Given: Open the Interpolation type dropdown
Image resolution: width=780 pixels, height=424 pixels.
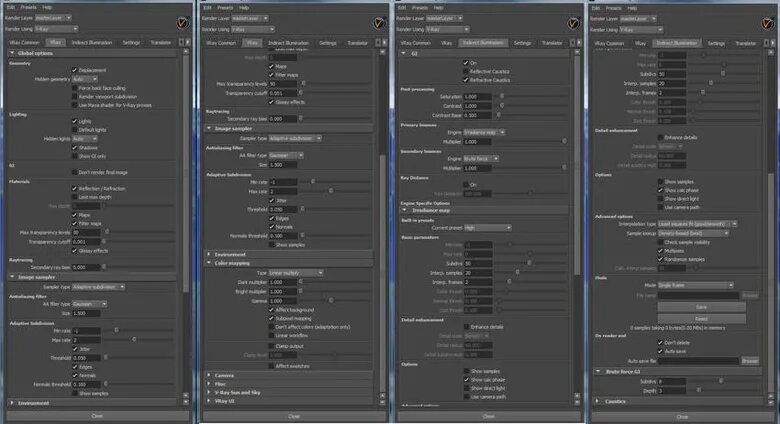Looking at the screenshot, I should (x=697, y=224).
